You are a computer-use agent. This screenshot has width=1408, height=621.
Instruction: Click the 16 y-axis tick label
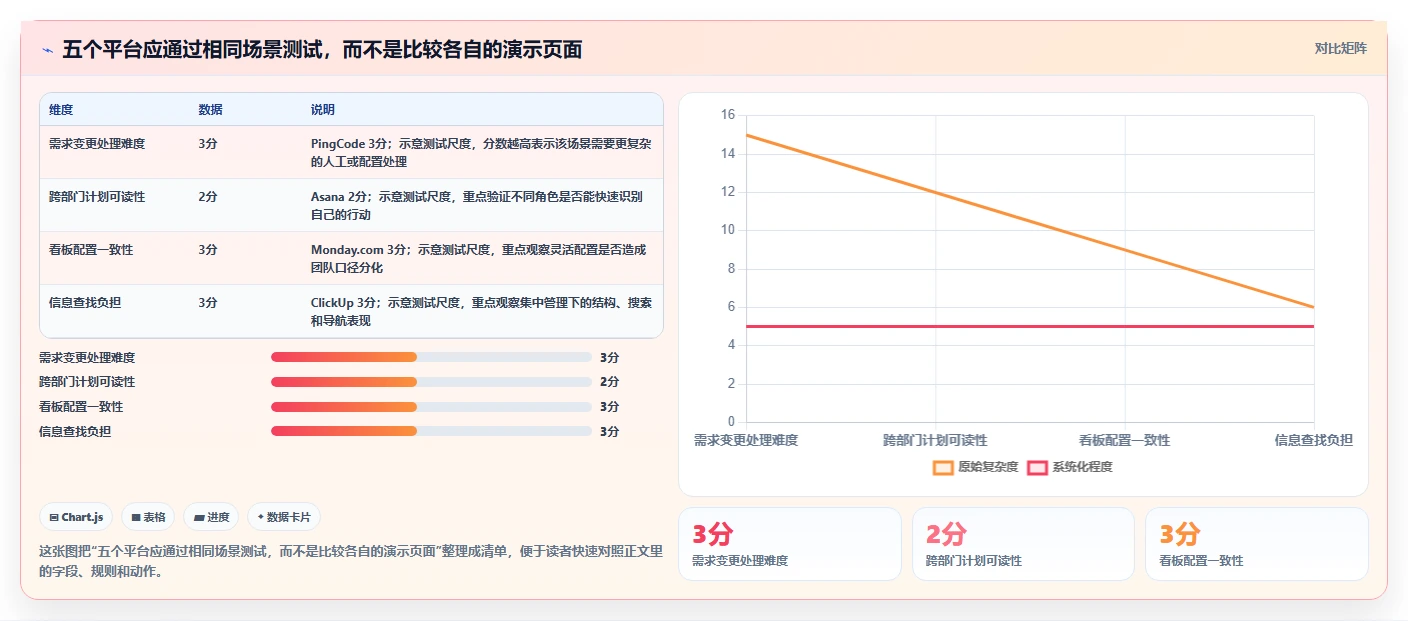point(727,115)
